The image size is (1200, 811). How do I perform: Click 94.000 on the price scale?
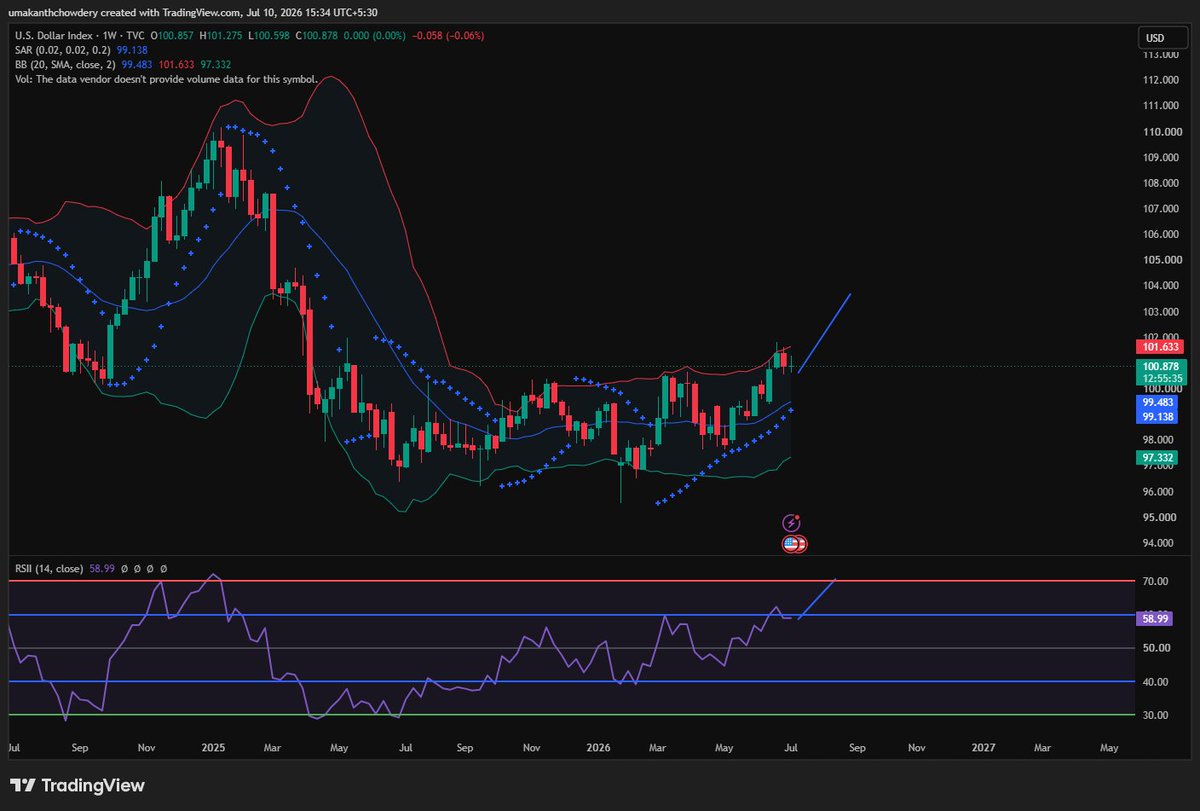(x=1160, y=544)
